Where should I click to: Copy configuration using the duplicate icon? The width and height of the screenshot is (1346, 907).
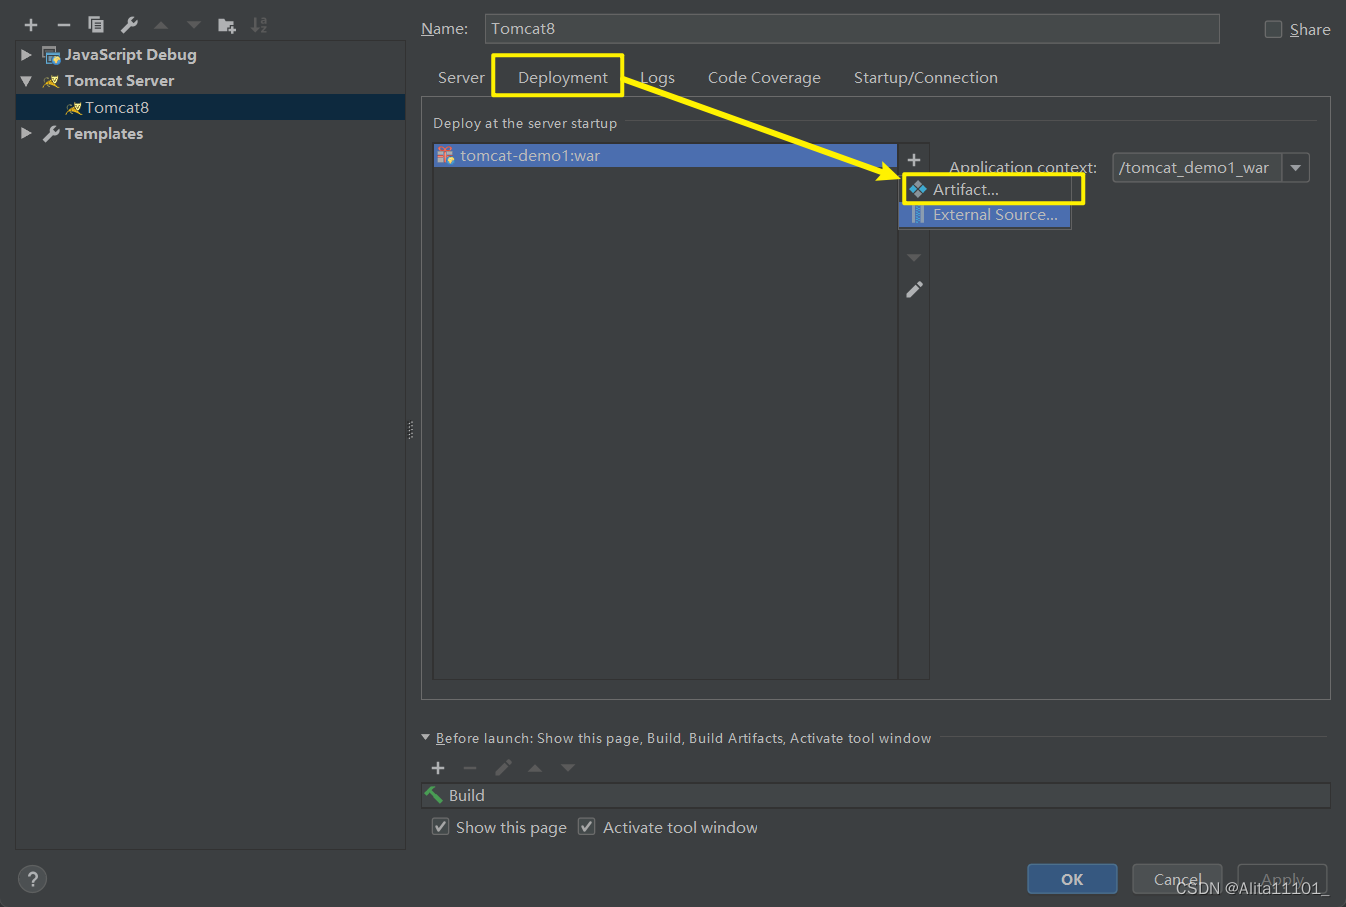(x=96, y=25)
